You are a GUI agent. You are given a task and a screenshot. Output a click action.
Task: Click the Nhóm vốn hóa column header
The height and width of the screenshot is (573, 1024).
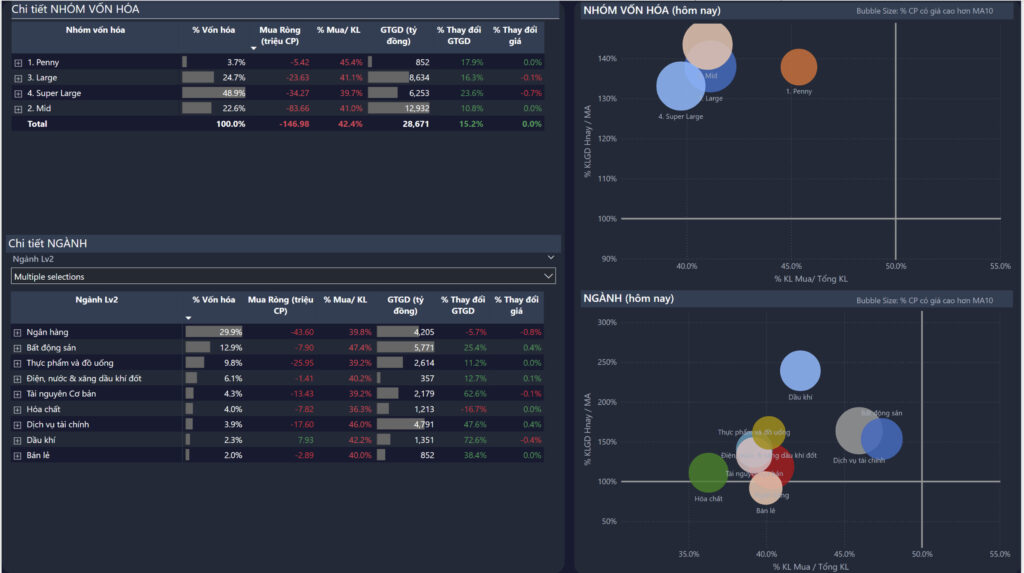(95, 30)
